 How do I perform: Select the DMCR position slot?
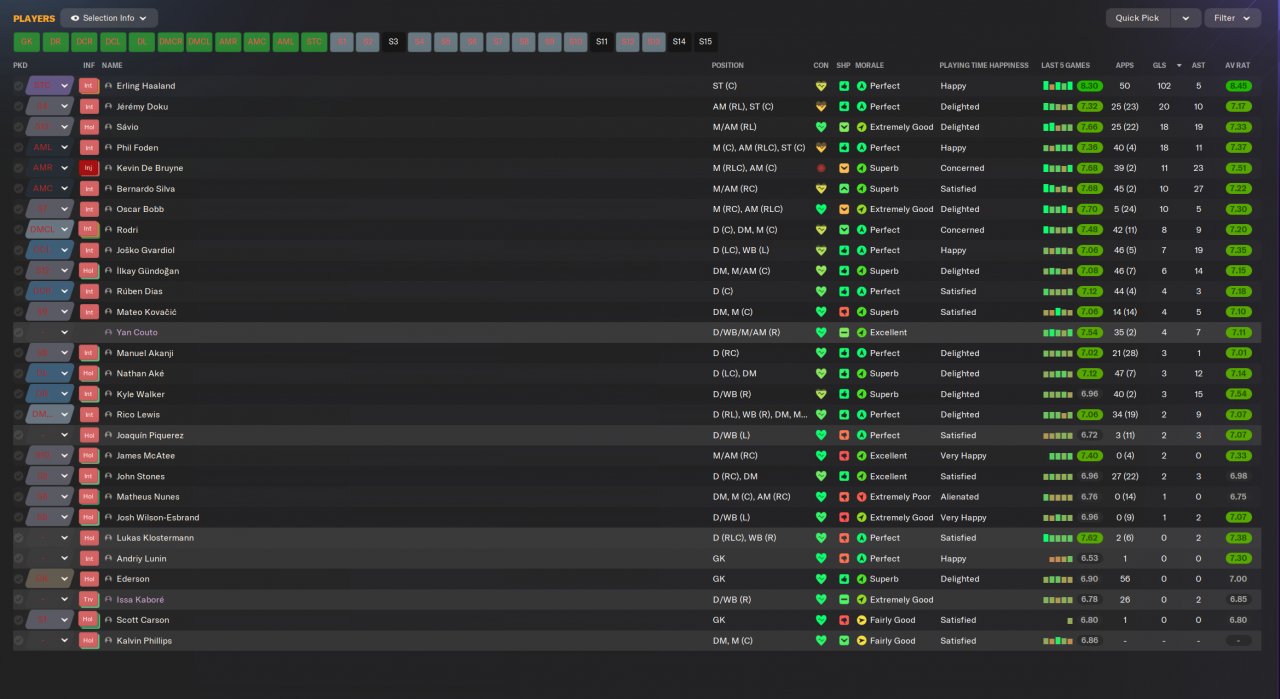[x=170, y=42]
